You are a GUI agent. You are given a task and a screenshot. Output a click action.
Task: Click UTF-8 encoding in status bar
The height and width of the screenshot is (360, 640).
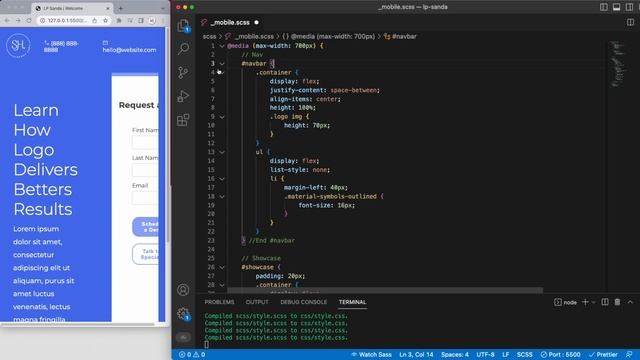click(x=485, y=354)
